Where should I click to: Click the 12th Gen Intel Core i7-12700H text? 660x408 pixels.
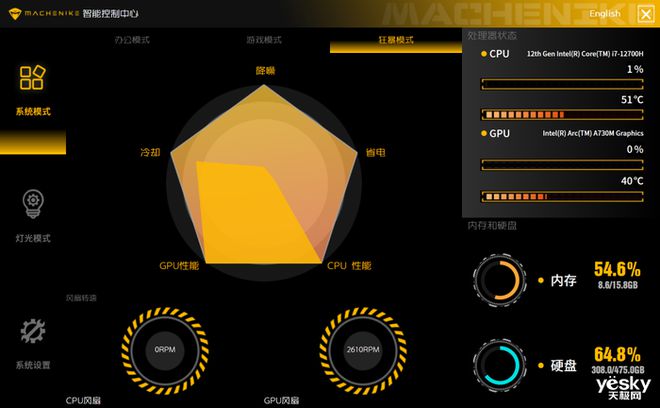(x=585, y=54)
